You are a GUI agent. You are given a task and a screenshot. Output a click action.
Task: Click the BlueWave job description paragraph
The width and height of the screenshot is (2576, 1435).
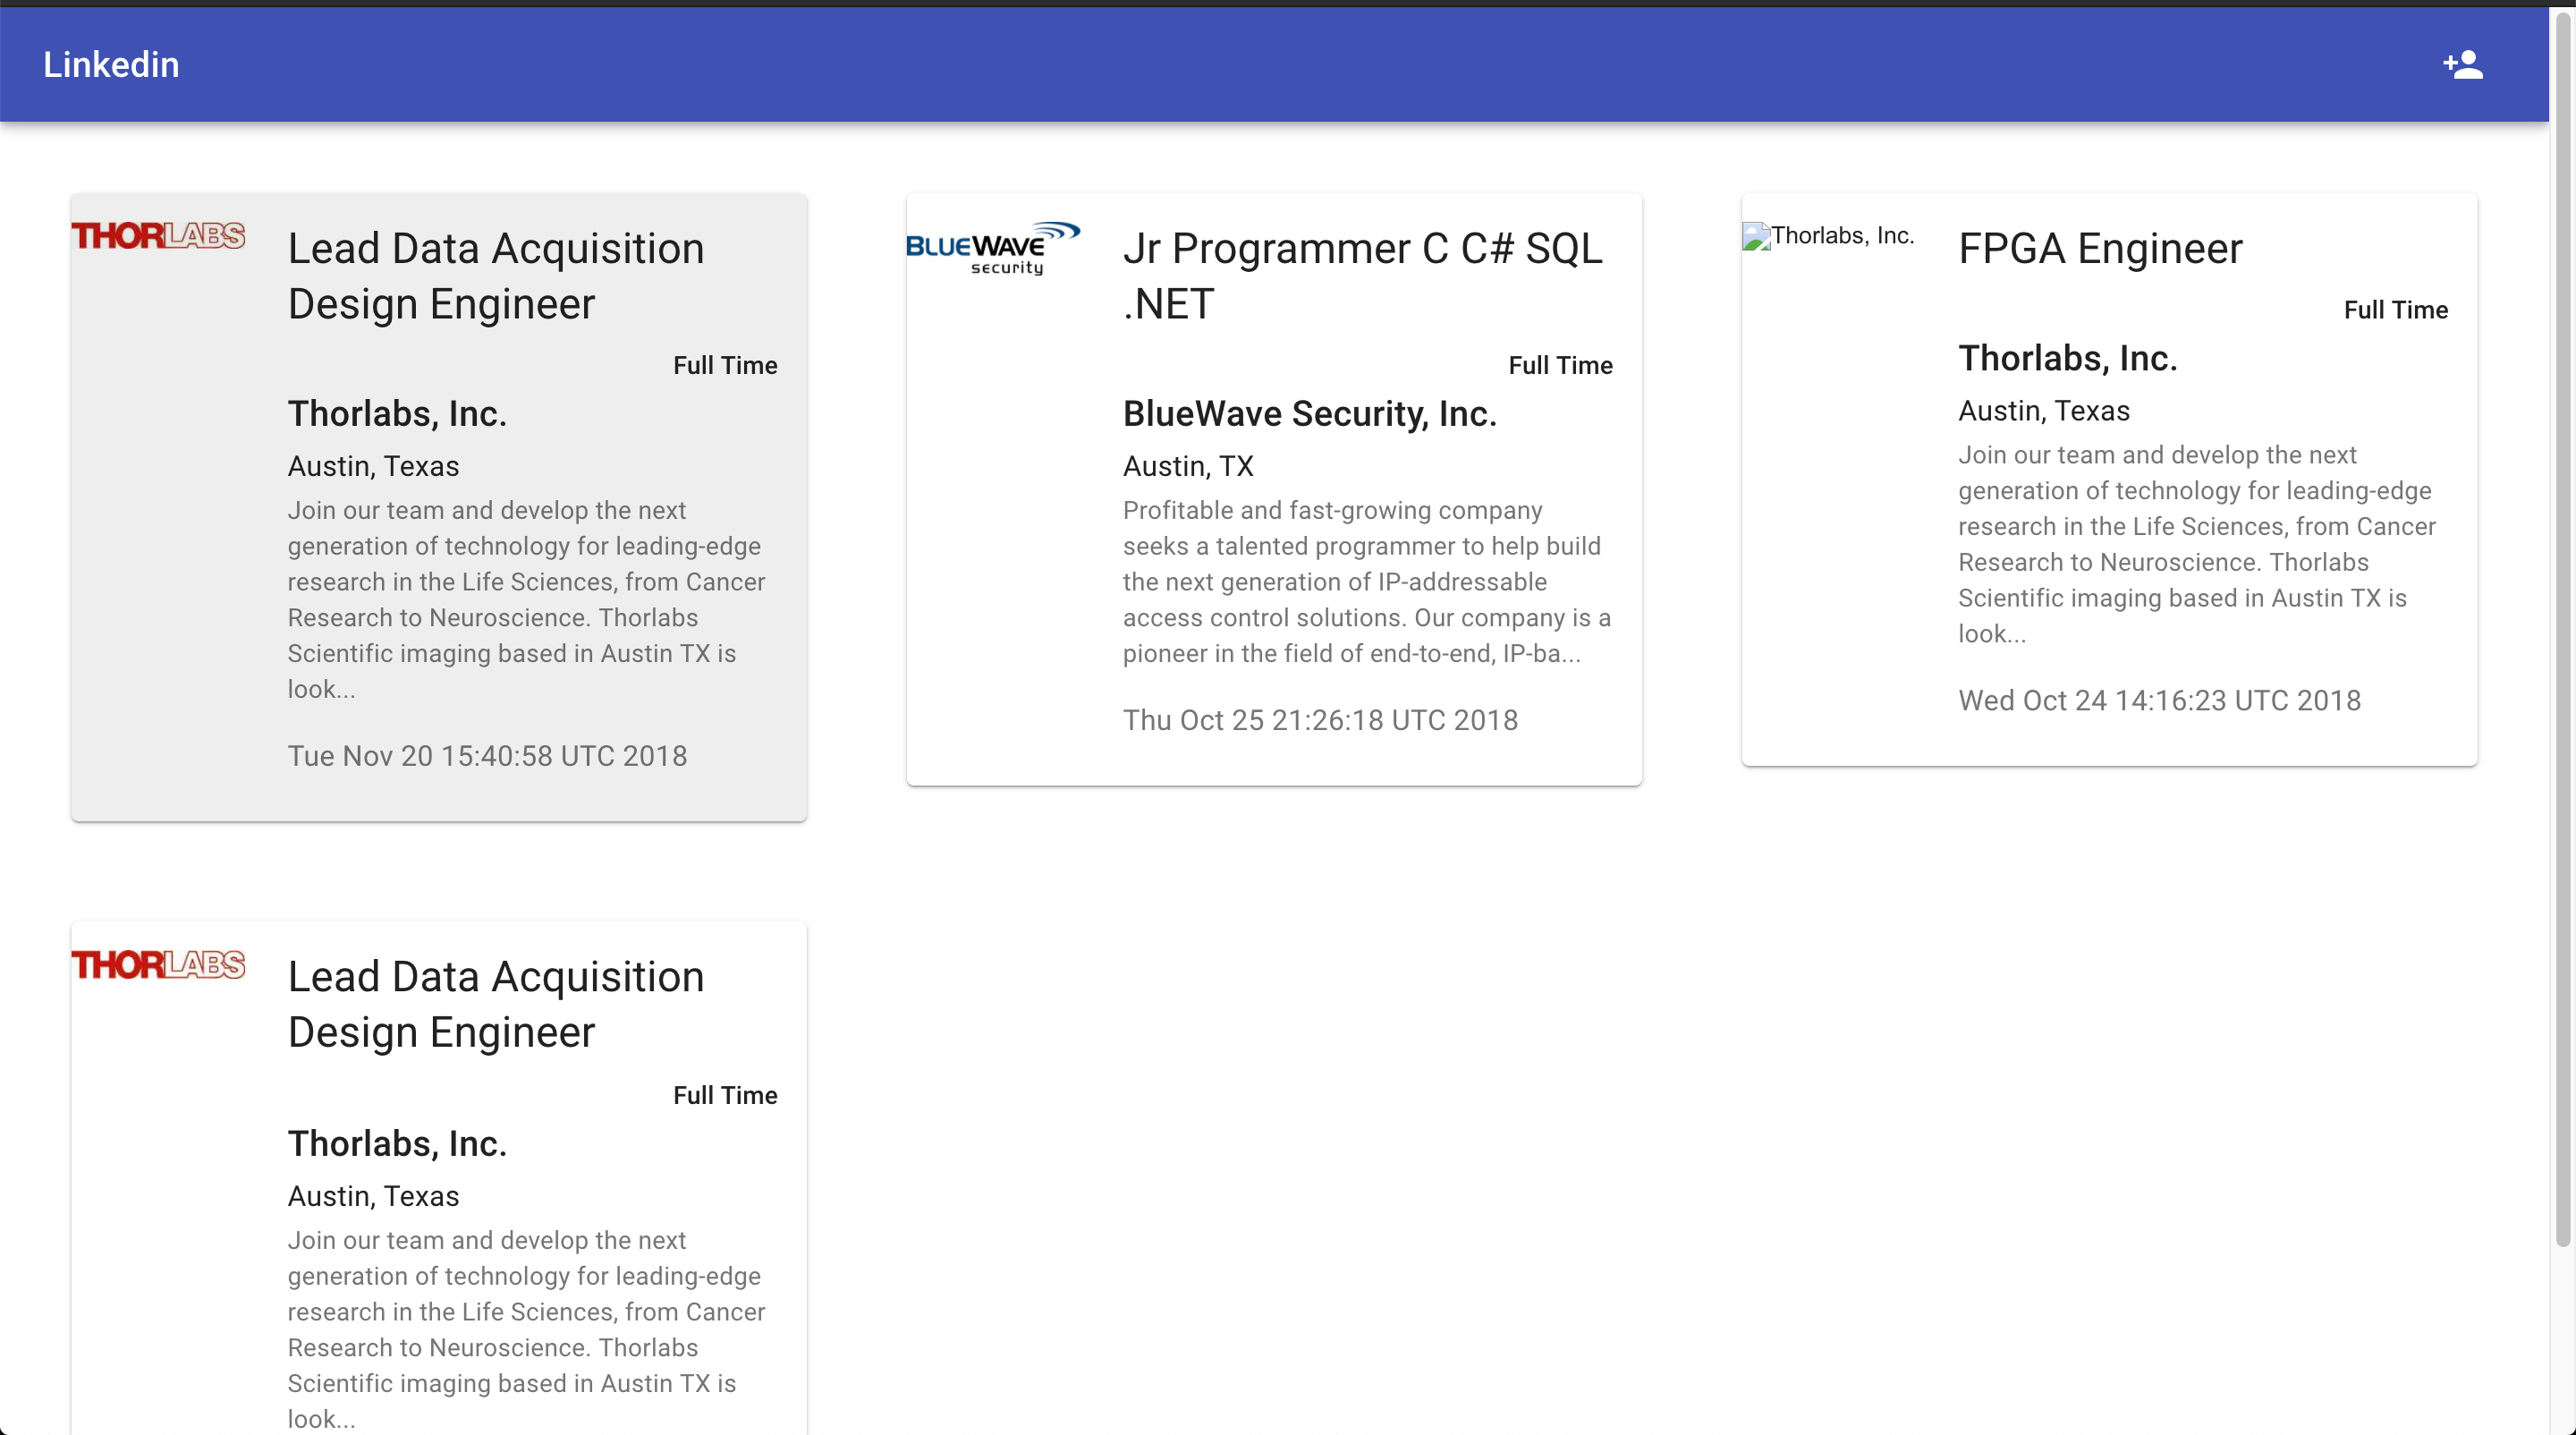click(1366, 581)
